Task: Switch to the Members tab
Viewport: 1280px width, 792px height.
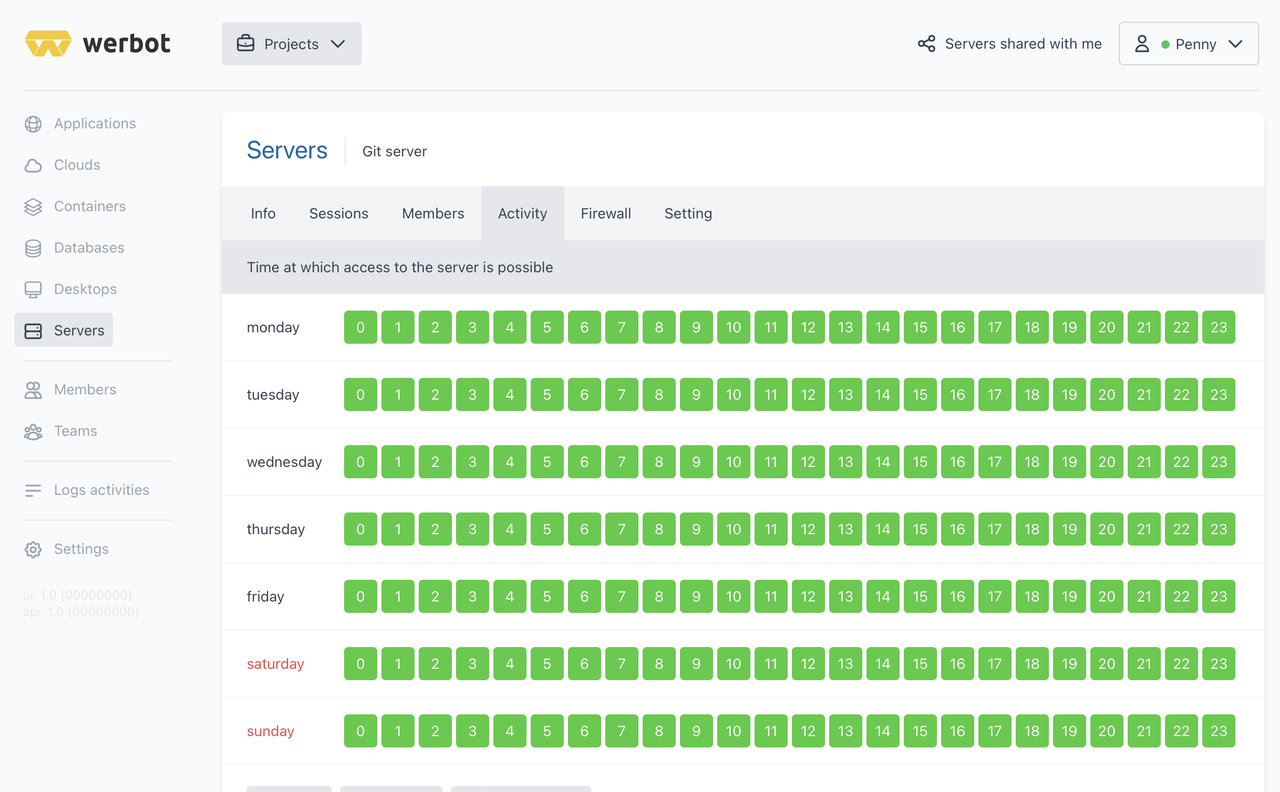Action: (x=433, y=214)
